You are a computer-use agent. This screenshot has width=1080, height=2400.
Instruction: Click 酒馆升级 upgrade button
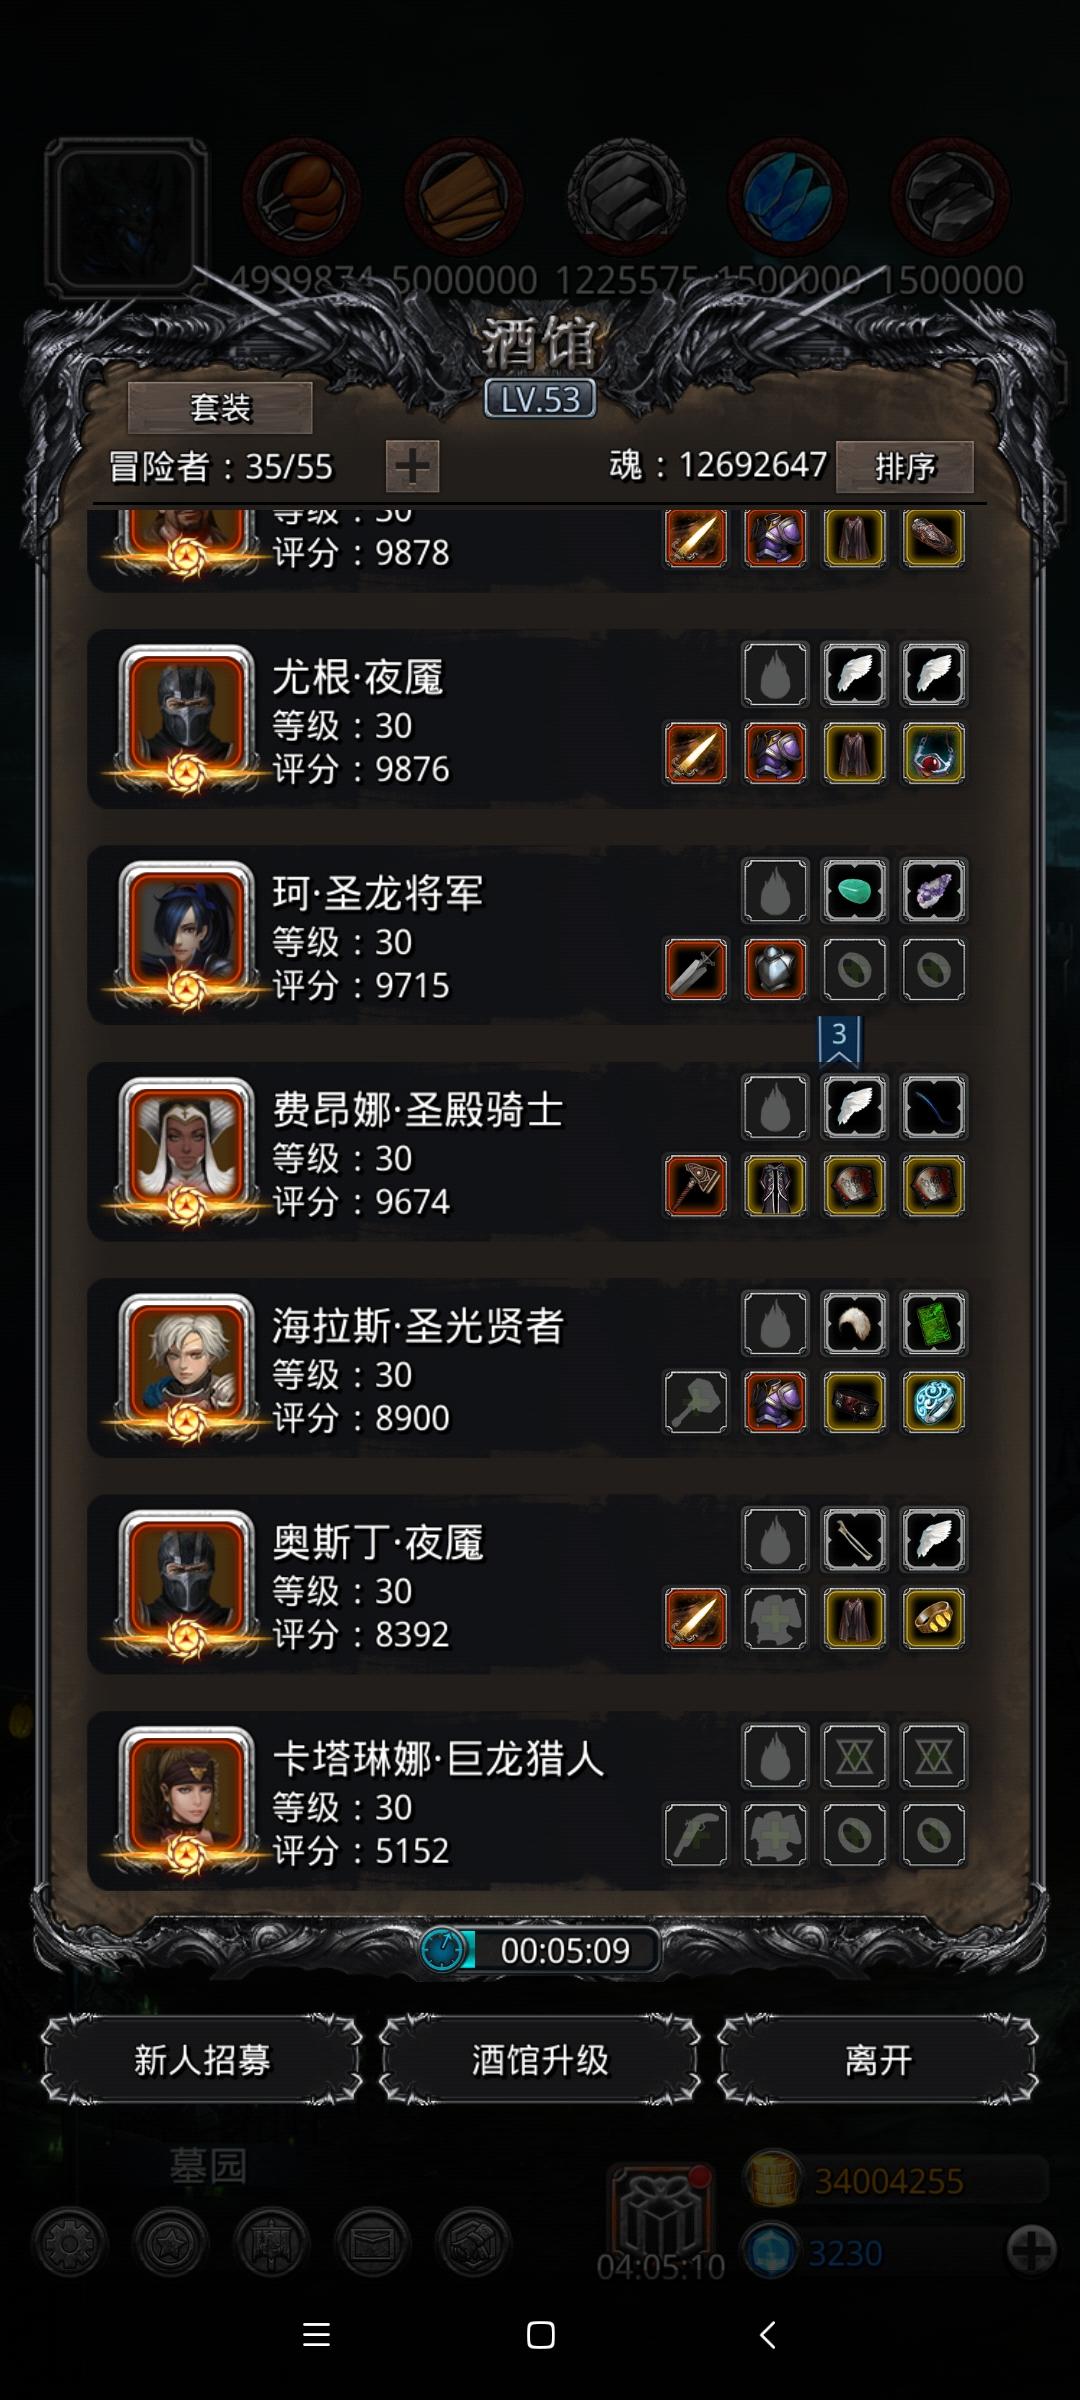click(x=540, y=2060)
